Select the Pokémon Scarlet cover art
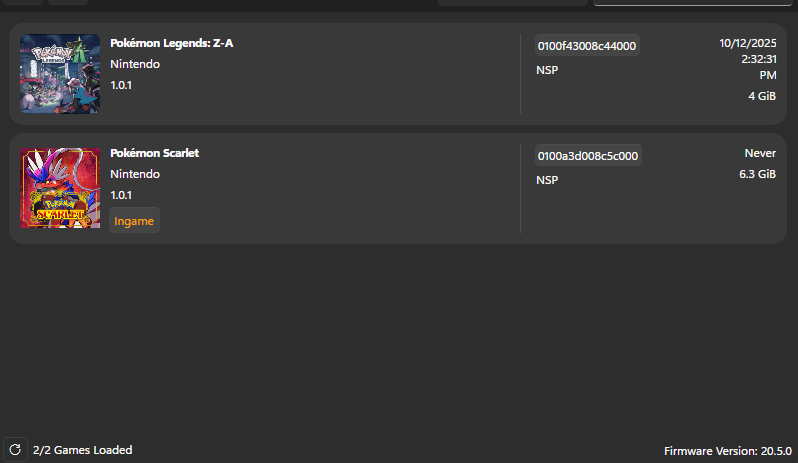This screenshot has width=798, height=463. coord(60,188)
